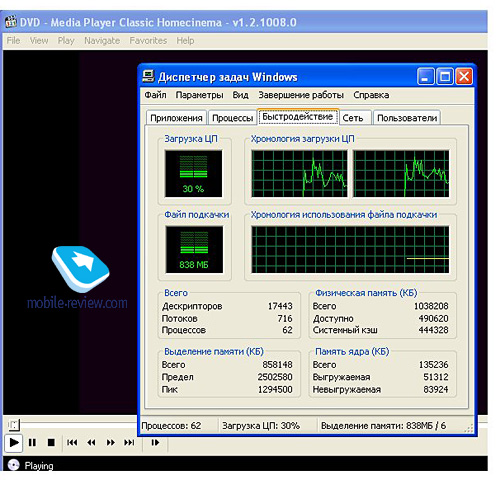Stop playback with the square Stop button

pyautogui.click(x=51, y=443)
